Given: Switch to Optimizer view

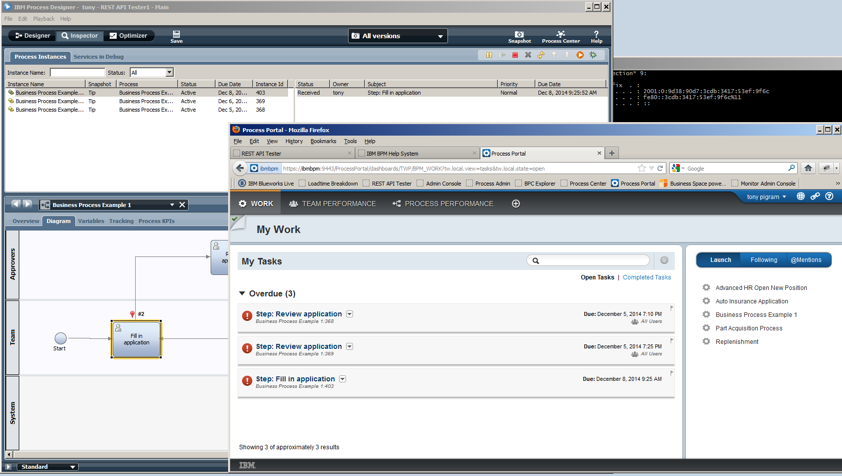Looking at the screenshot, I should (x=128, y=35).
